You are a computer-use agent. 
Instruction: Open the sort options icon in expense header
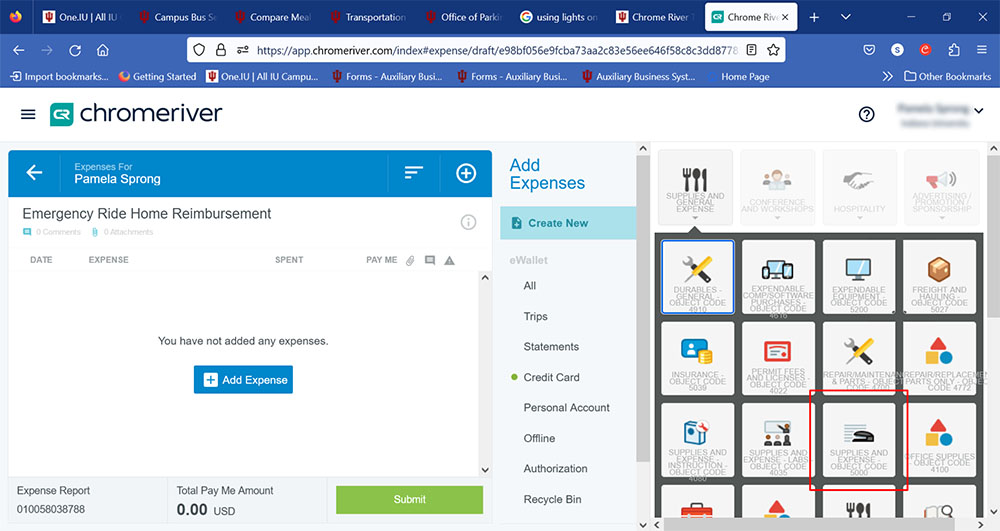[x=413, y=173]
